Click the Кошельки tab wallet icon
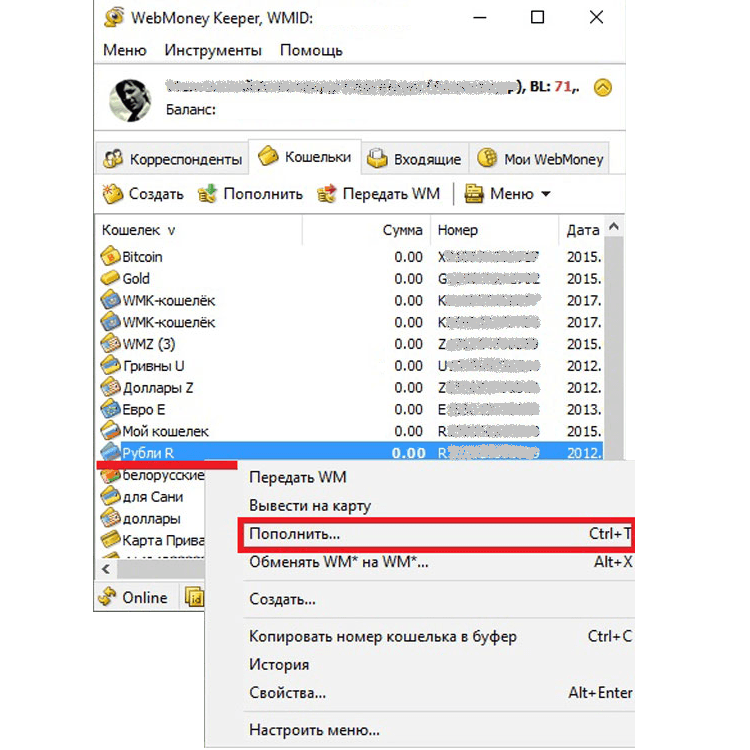750x750 pixels. (x=268, y=156)
